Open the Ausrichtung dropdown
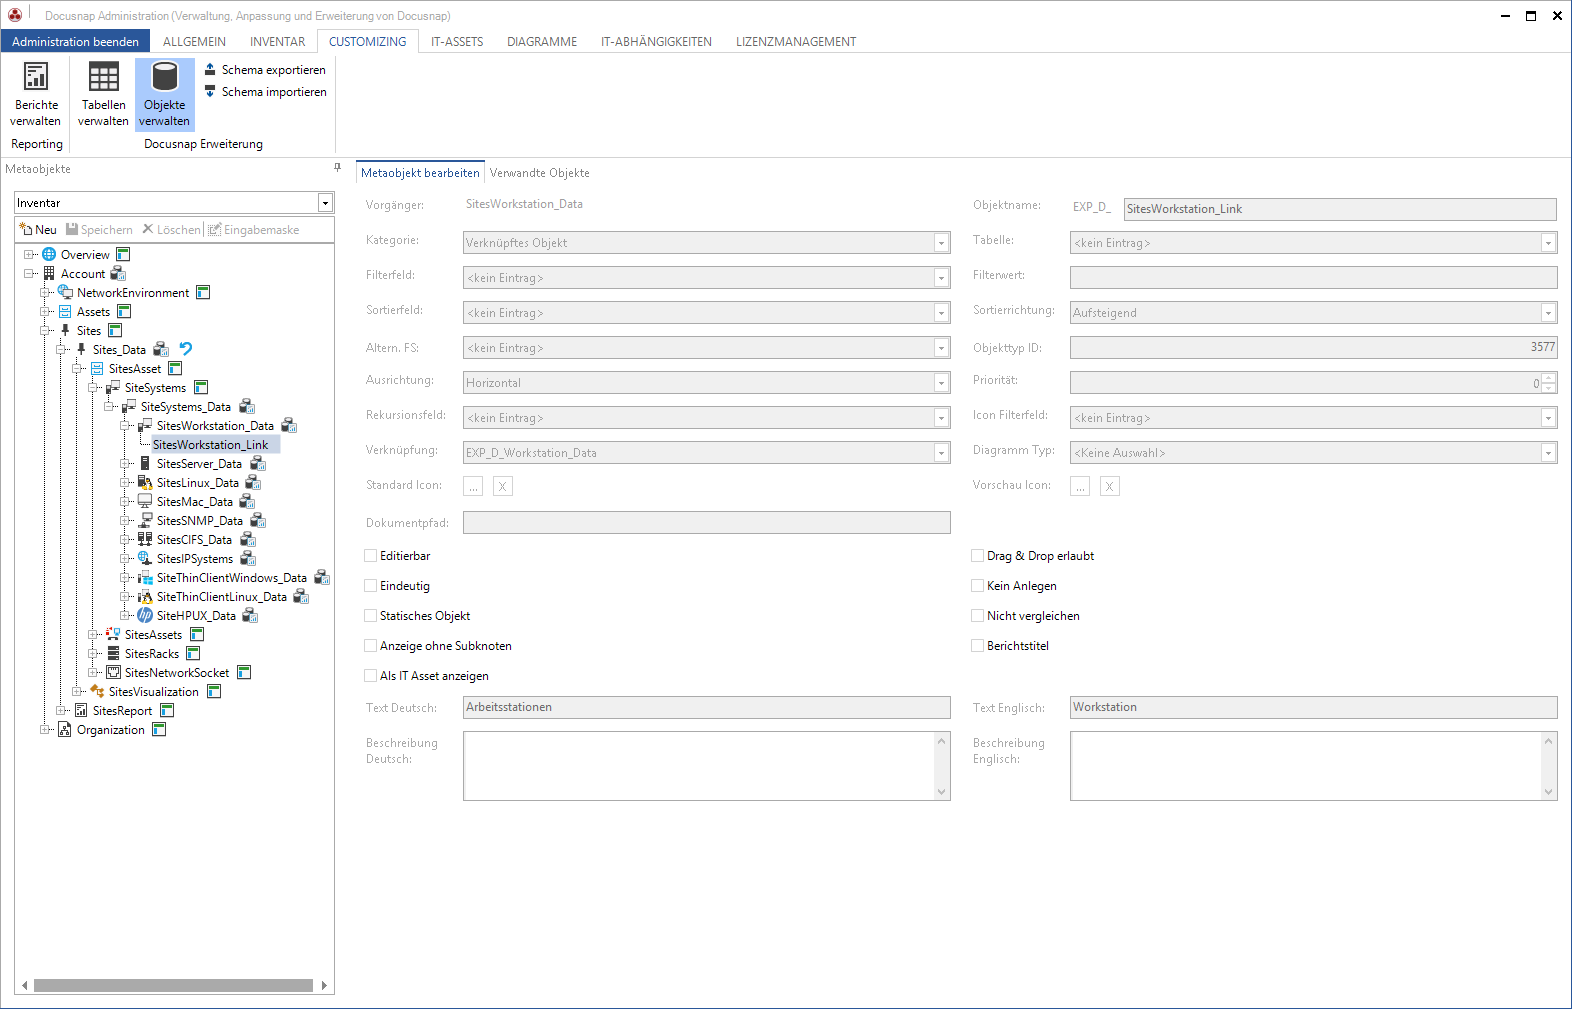 [x=941, y=383]
